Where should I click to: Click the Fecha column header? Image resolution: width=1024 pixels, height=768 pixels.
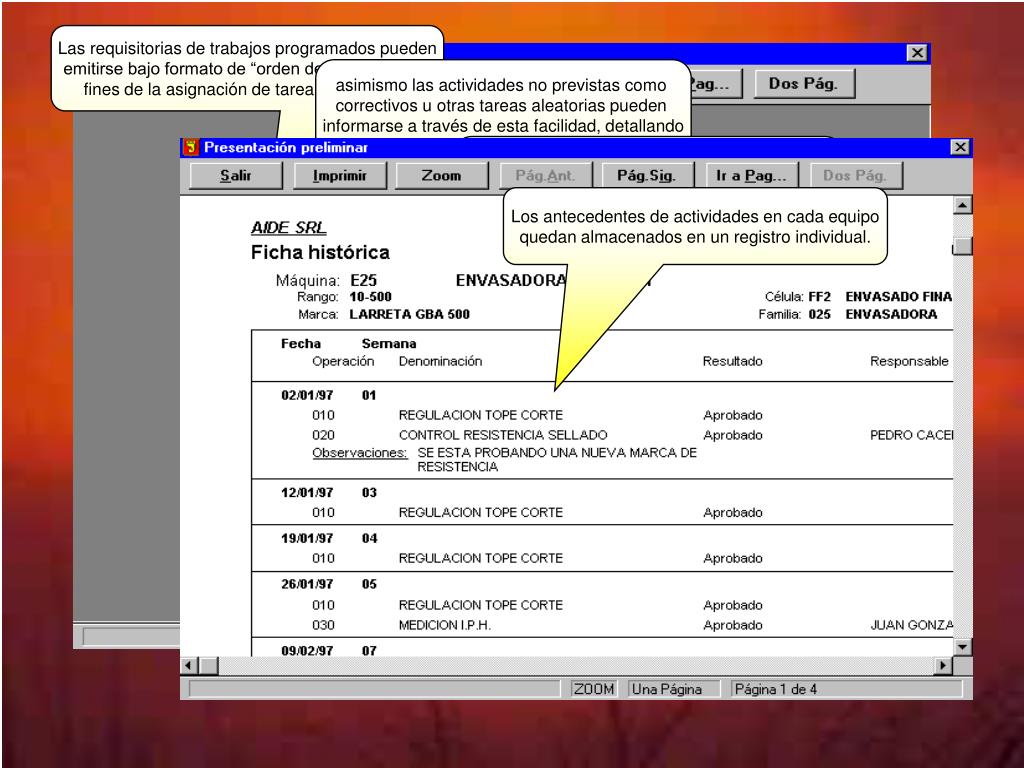[301, 344]
